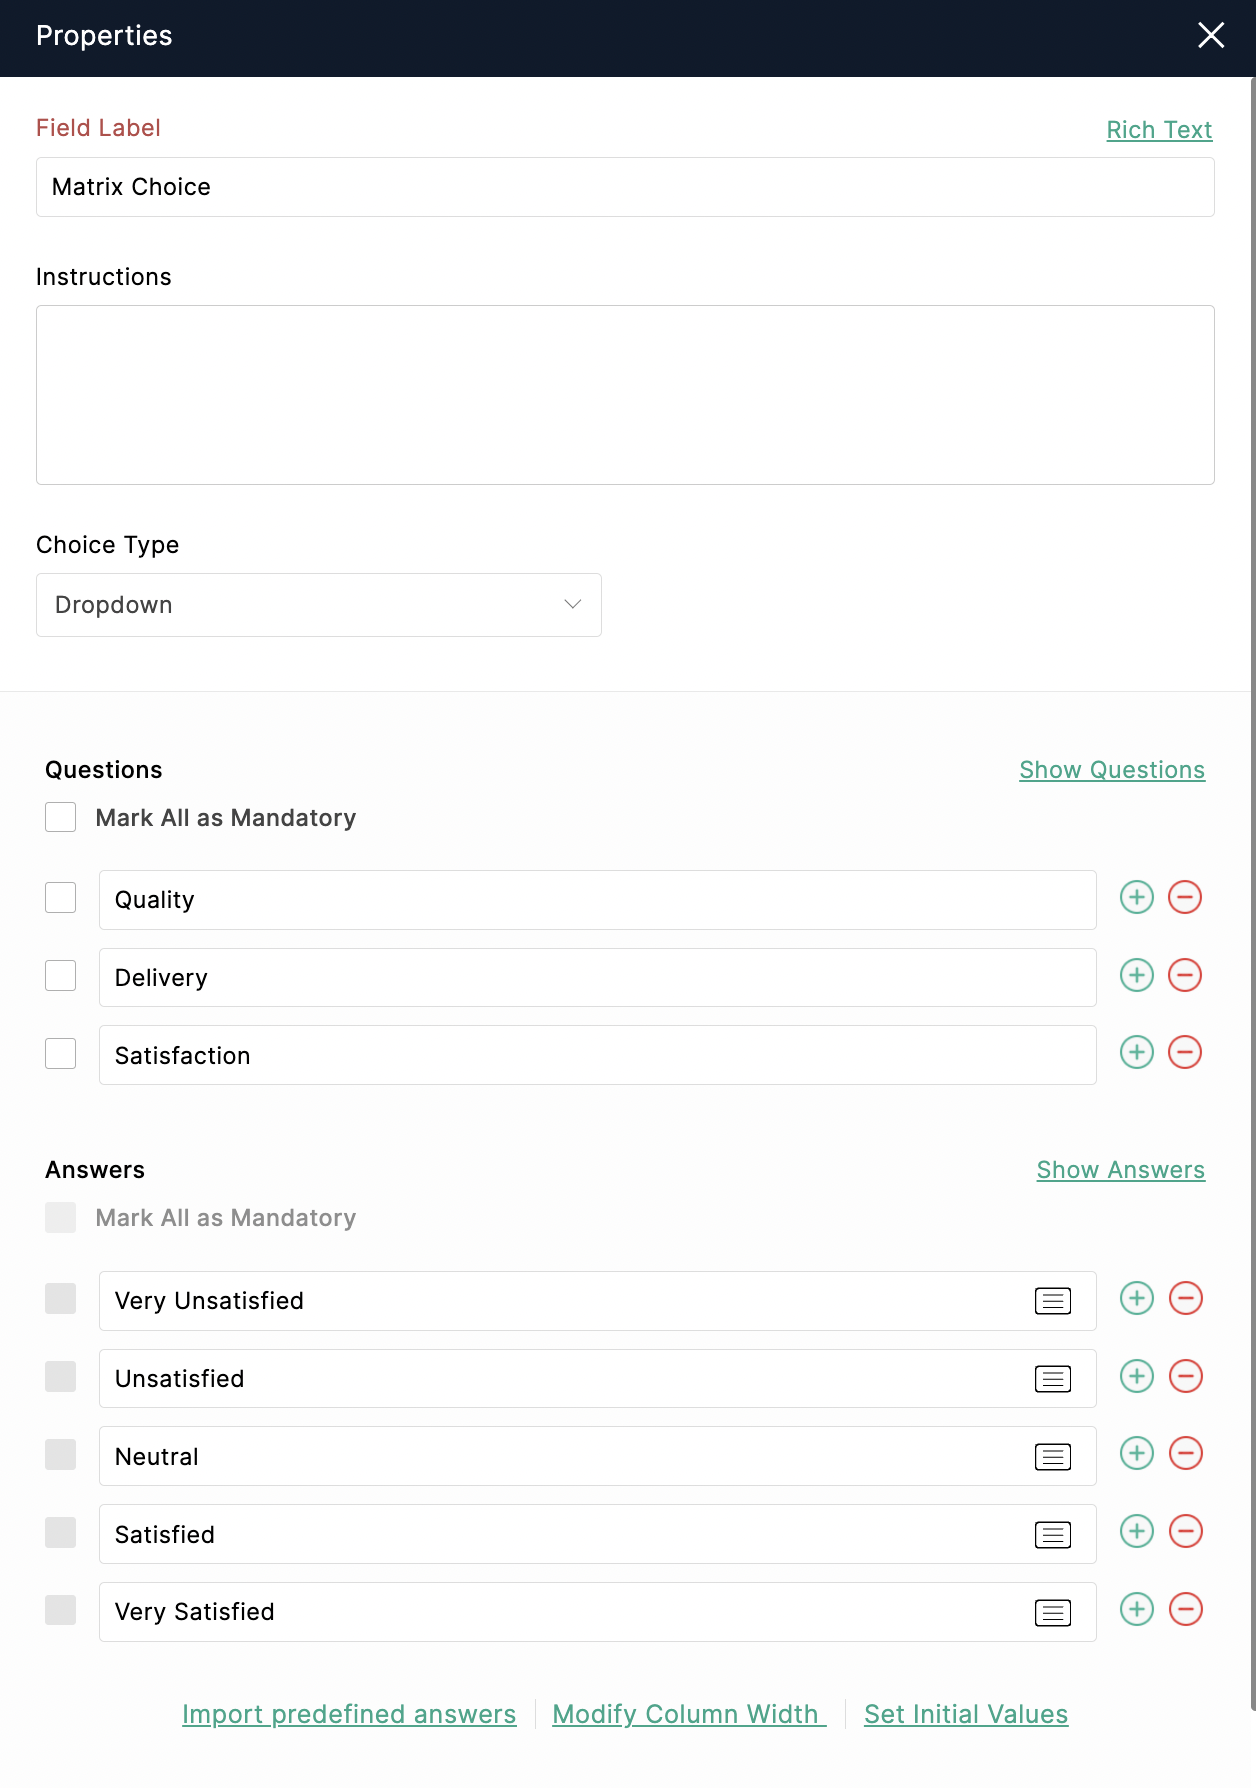Click Show Answers in the Answers section
The image size is (1256, 1788).
tap(1120, 1170)
